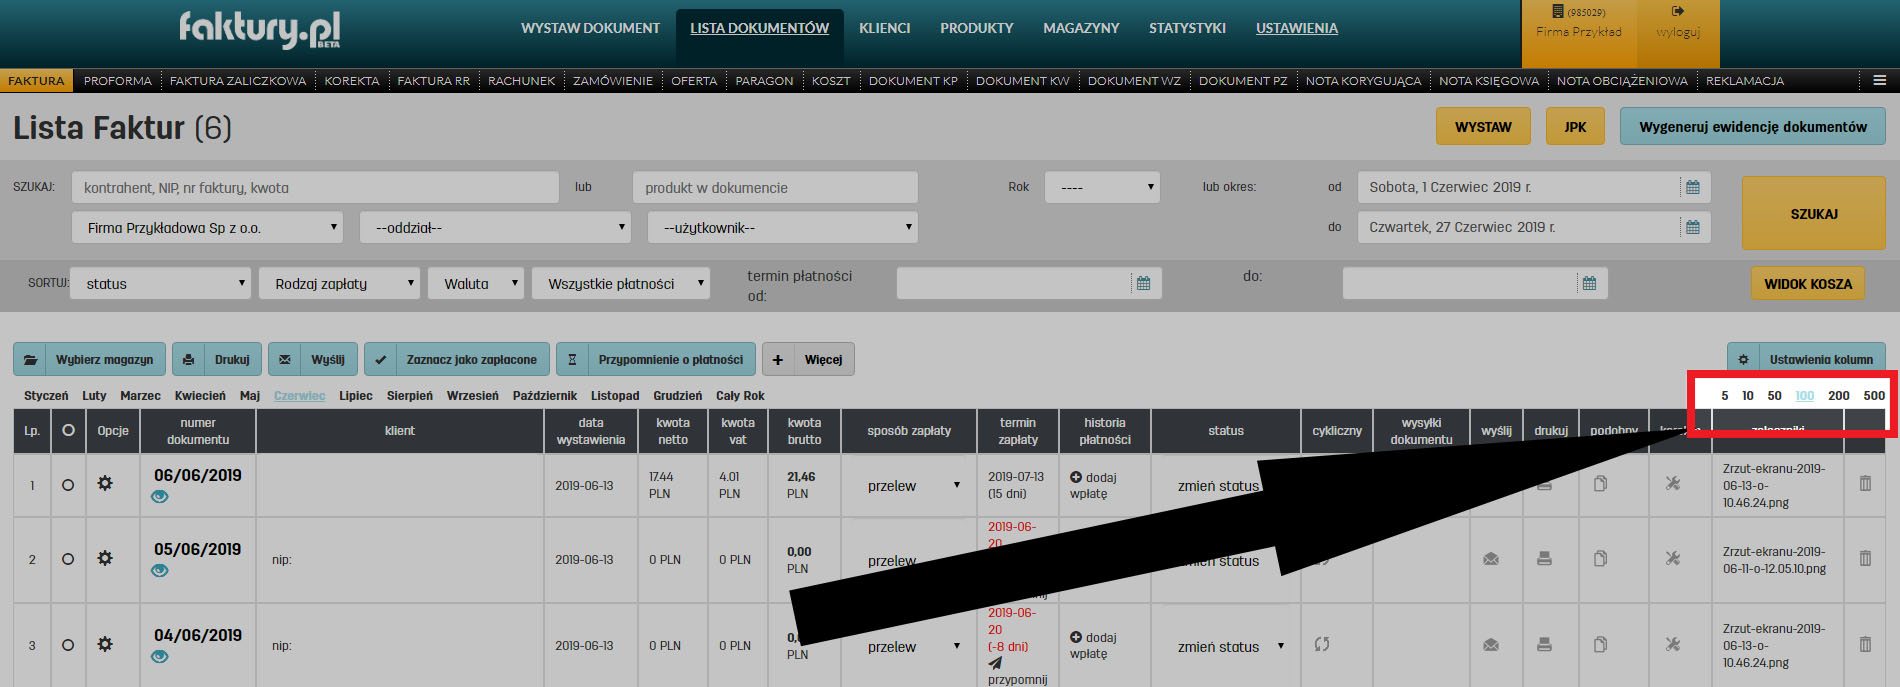
Task: Click 'Wygeneruj ewidencję dokumentów' button
Action: click(x=1752, y=127)
